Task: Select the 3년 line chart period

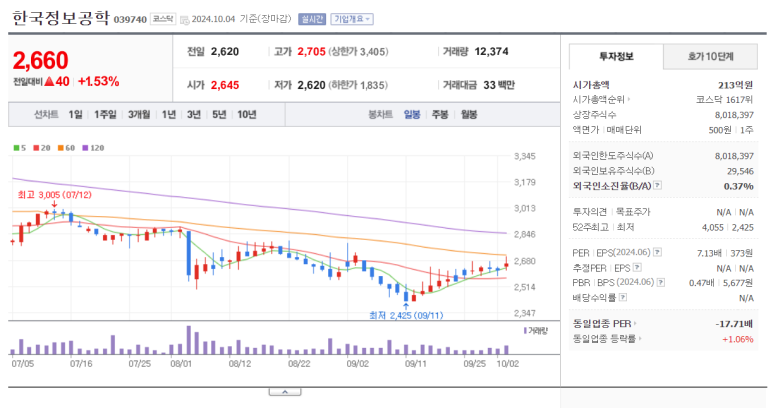Action: tap(194, 114)
